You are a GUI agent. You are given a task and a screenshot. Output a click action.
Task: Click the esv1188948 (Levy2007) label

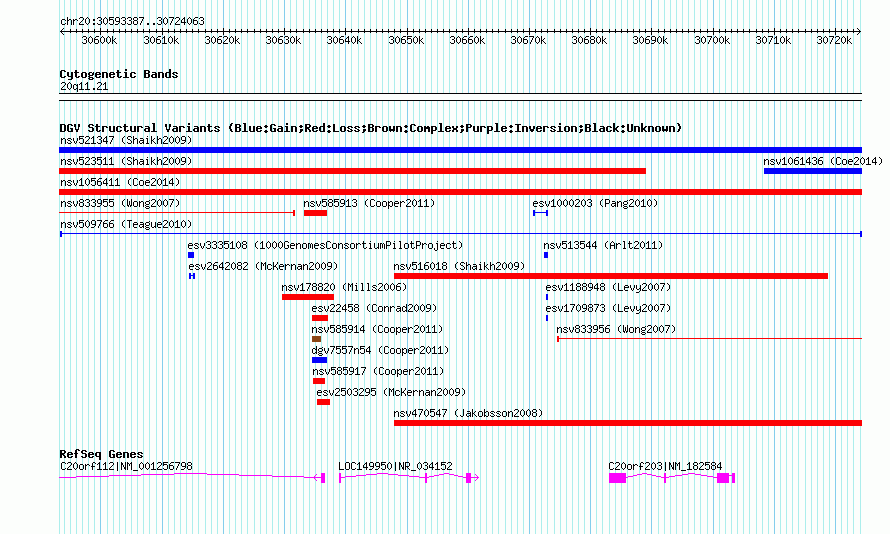pos(608,287)
